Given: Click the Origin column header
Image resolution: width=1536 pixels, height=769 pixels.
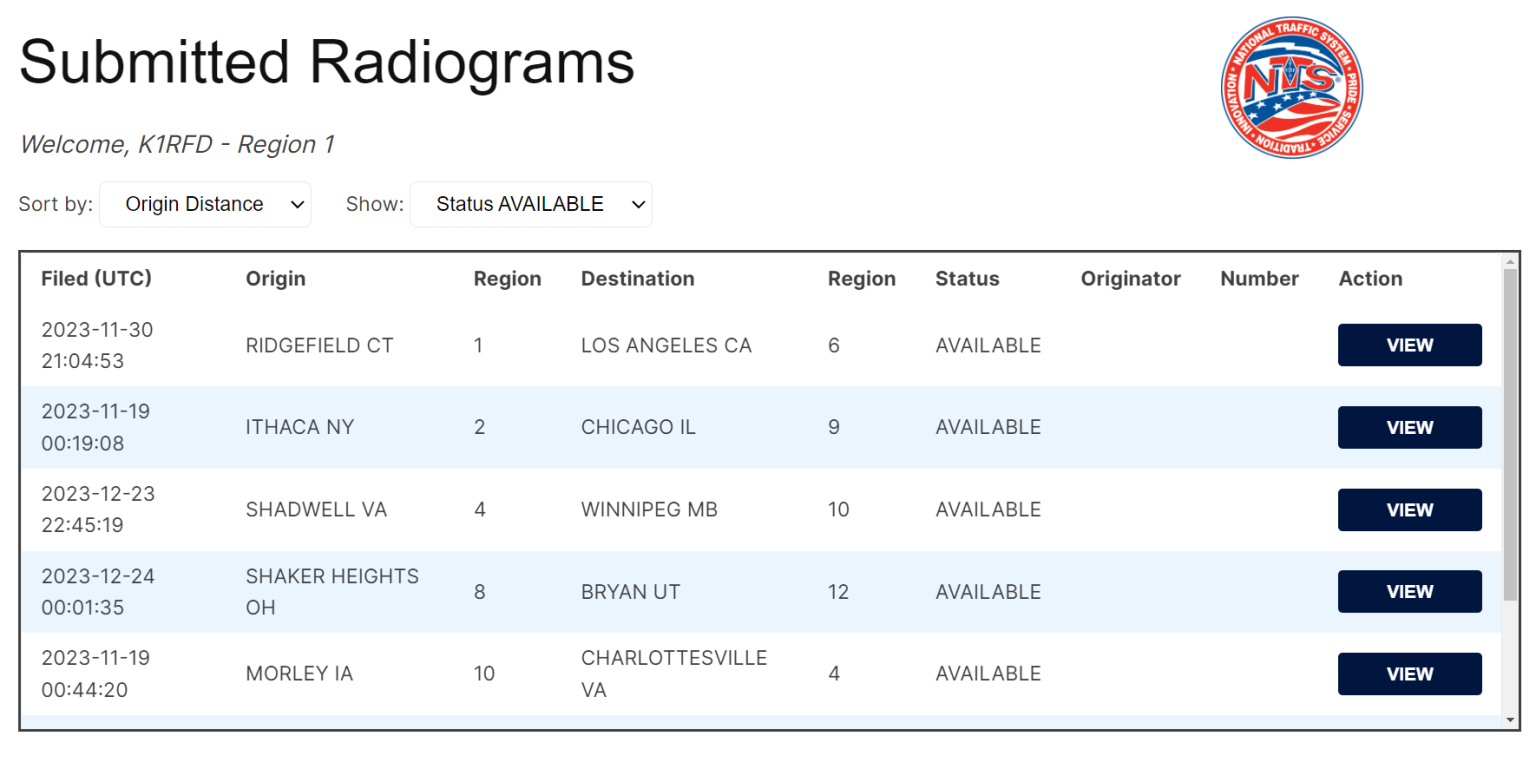Looking at the screenshot, I should [x=276, y=278].
